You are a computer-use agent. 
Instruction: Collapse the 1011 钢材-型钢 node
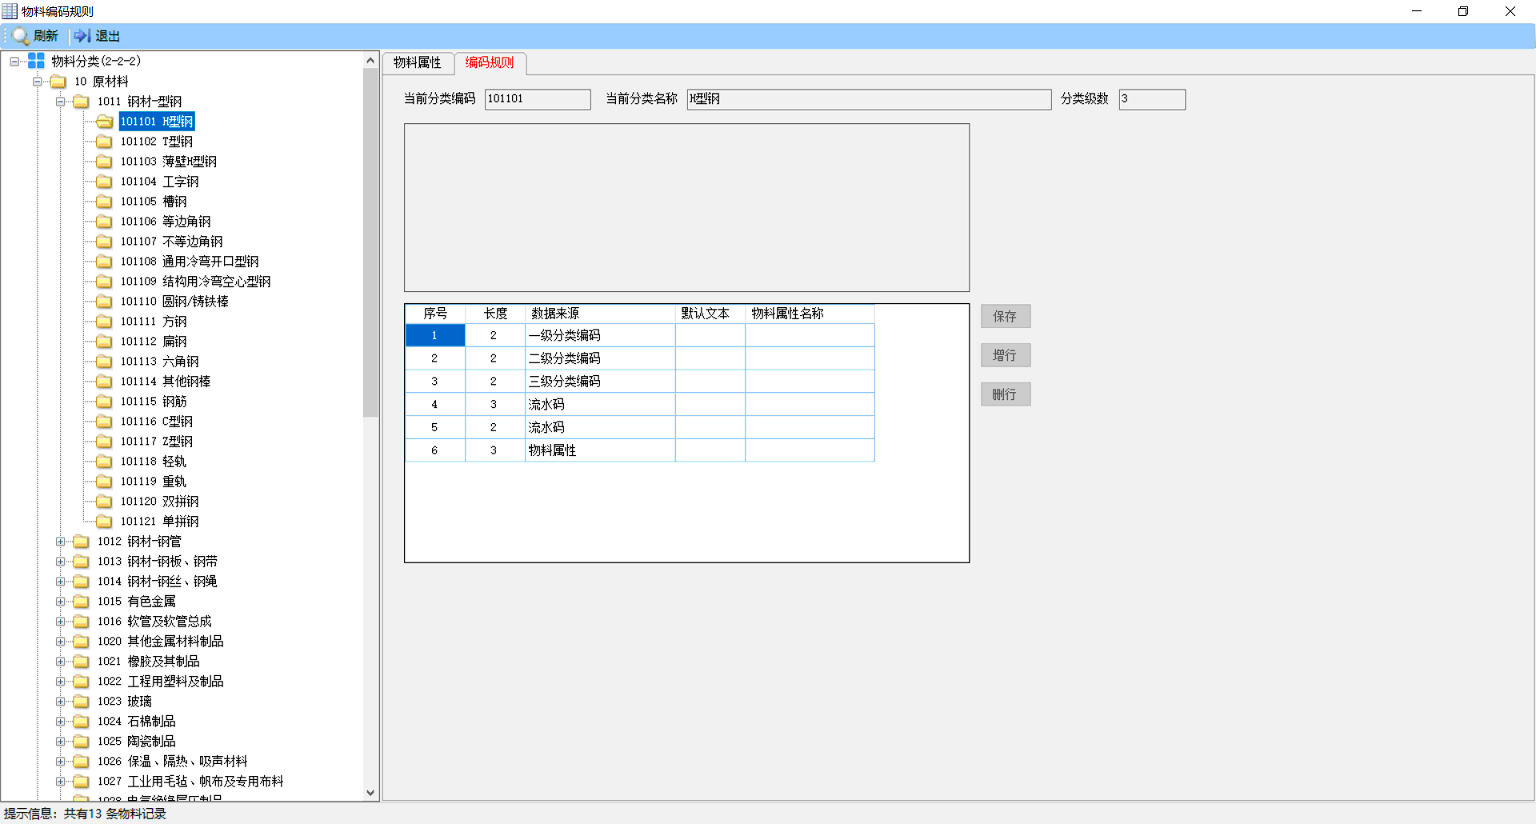coord(60,101)
